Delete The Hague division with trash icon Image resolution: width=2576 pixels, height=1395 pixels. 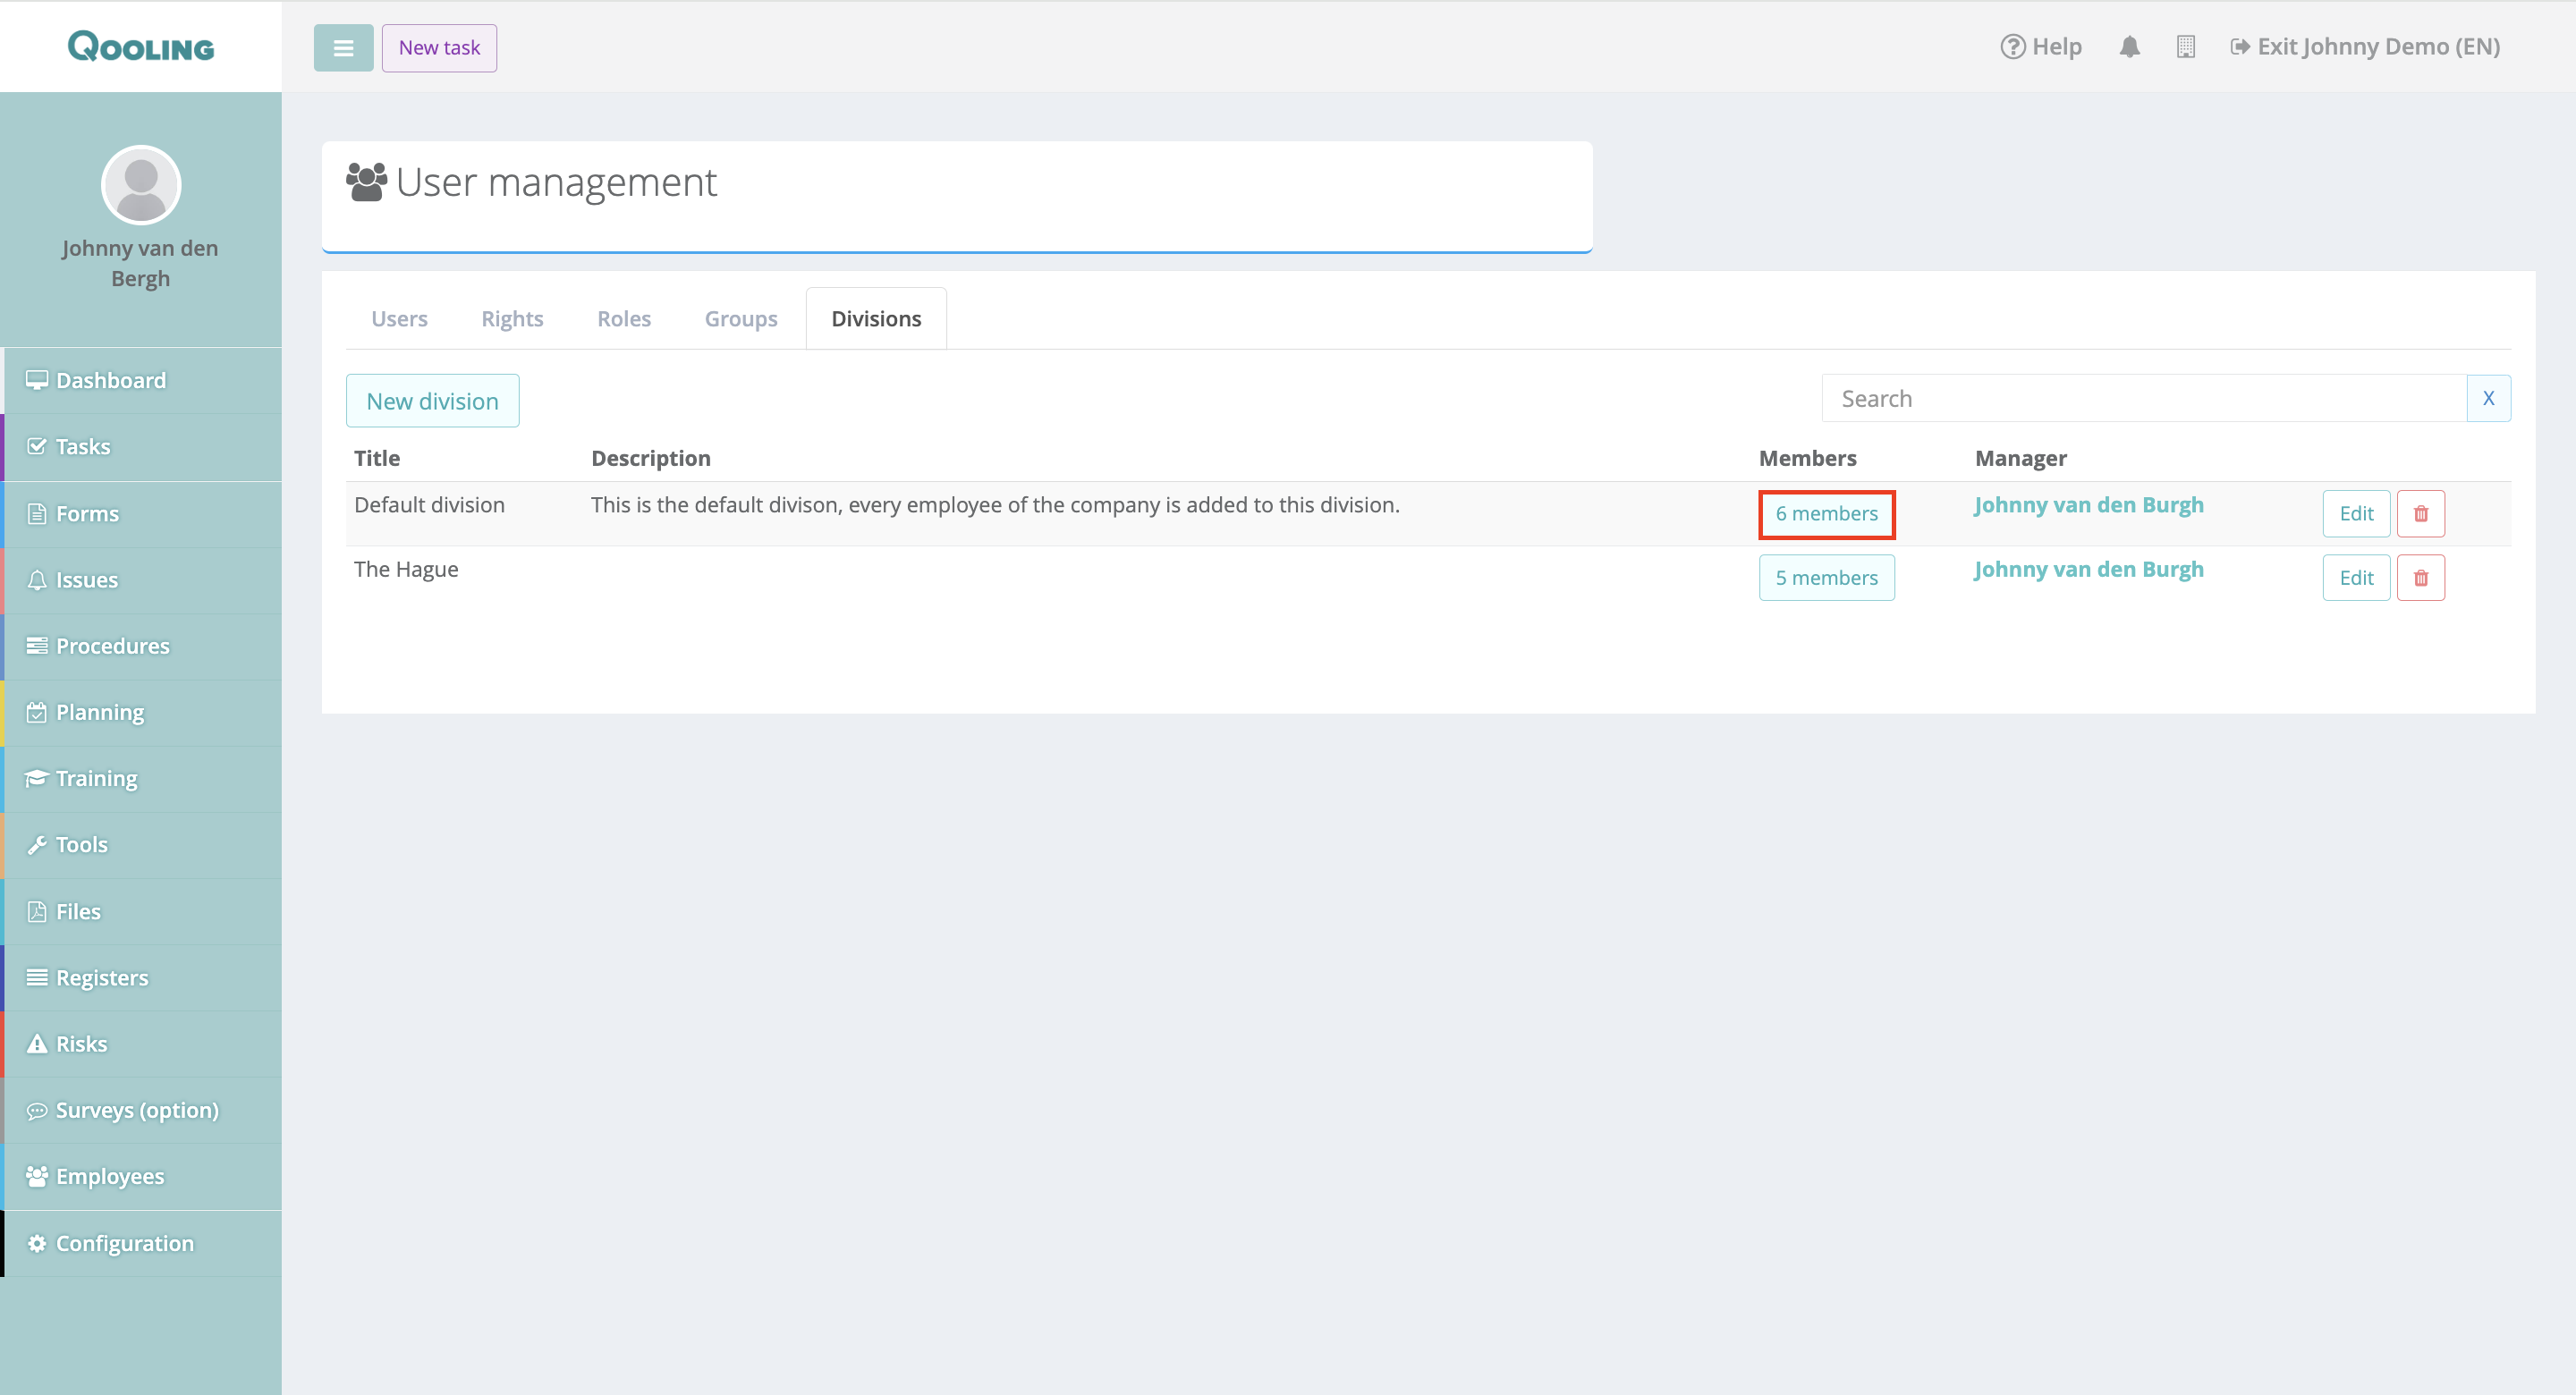tap(2420, 578)
